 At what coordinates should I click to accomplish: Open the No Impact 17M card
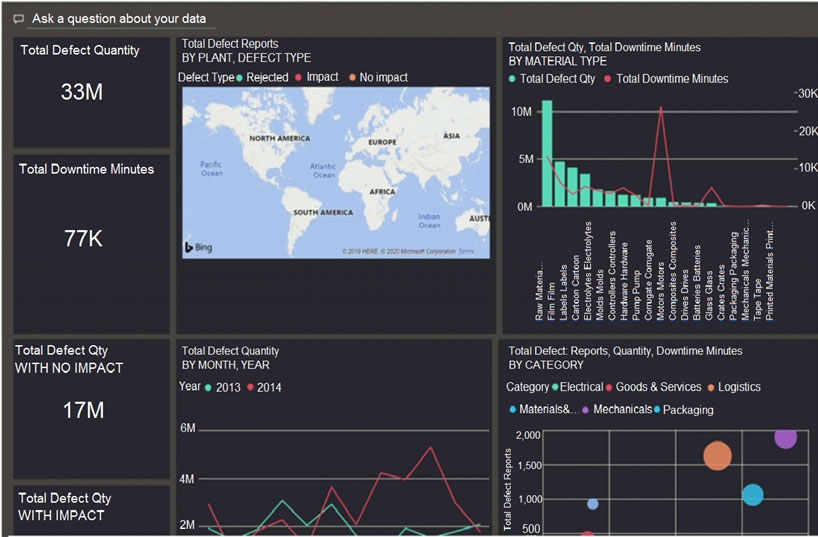click(92, 410)
